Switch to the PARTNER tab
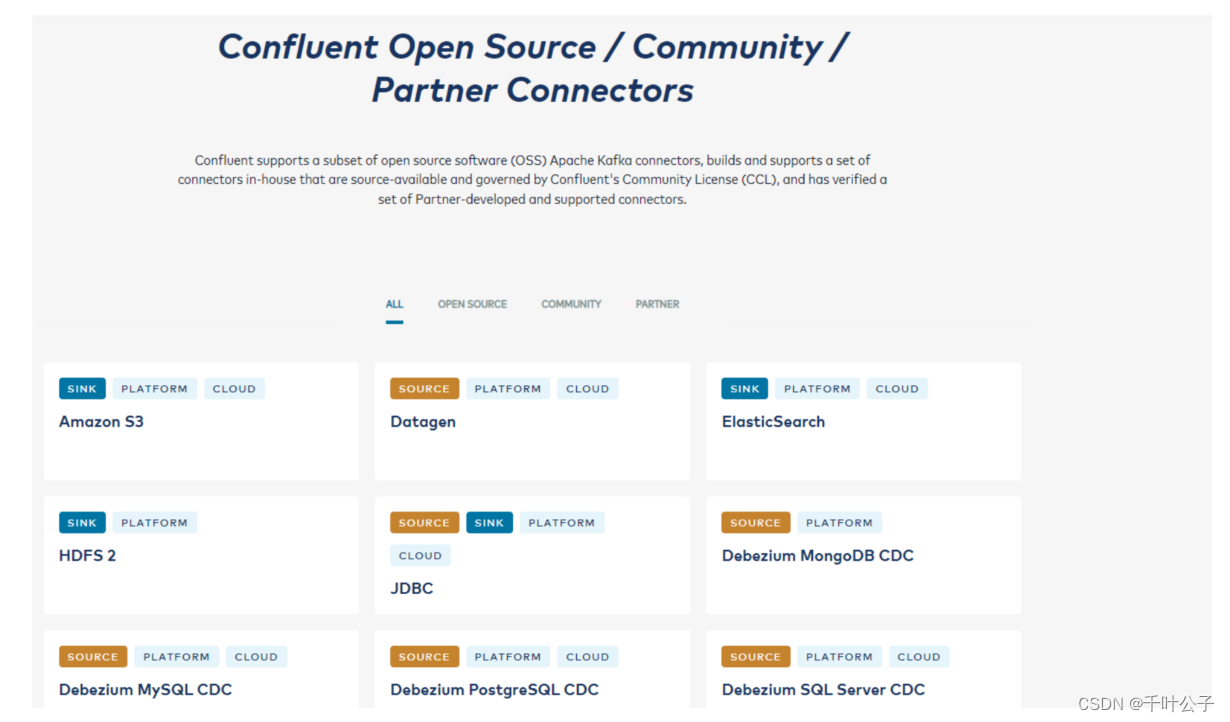The width and height of the screenshot is (1230, 722). (x=657, y=304)
